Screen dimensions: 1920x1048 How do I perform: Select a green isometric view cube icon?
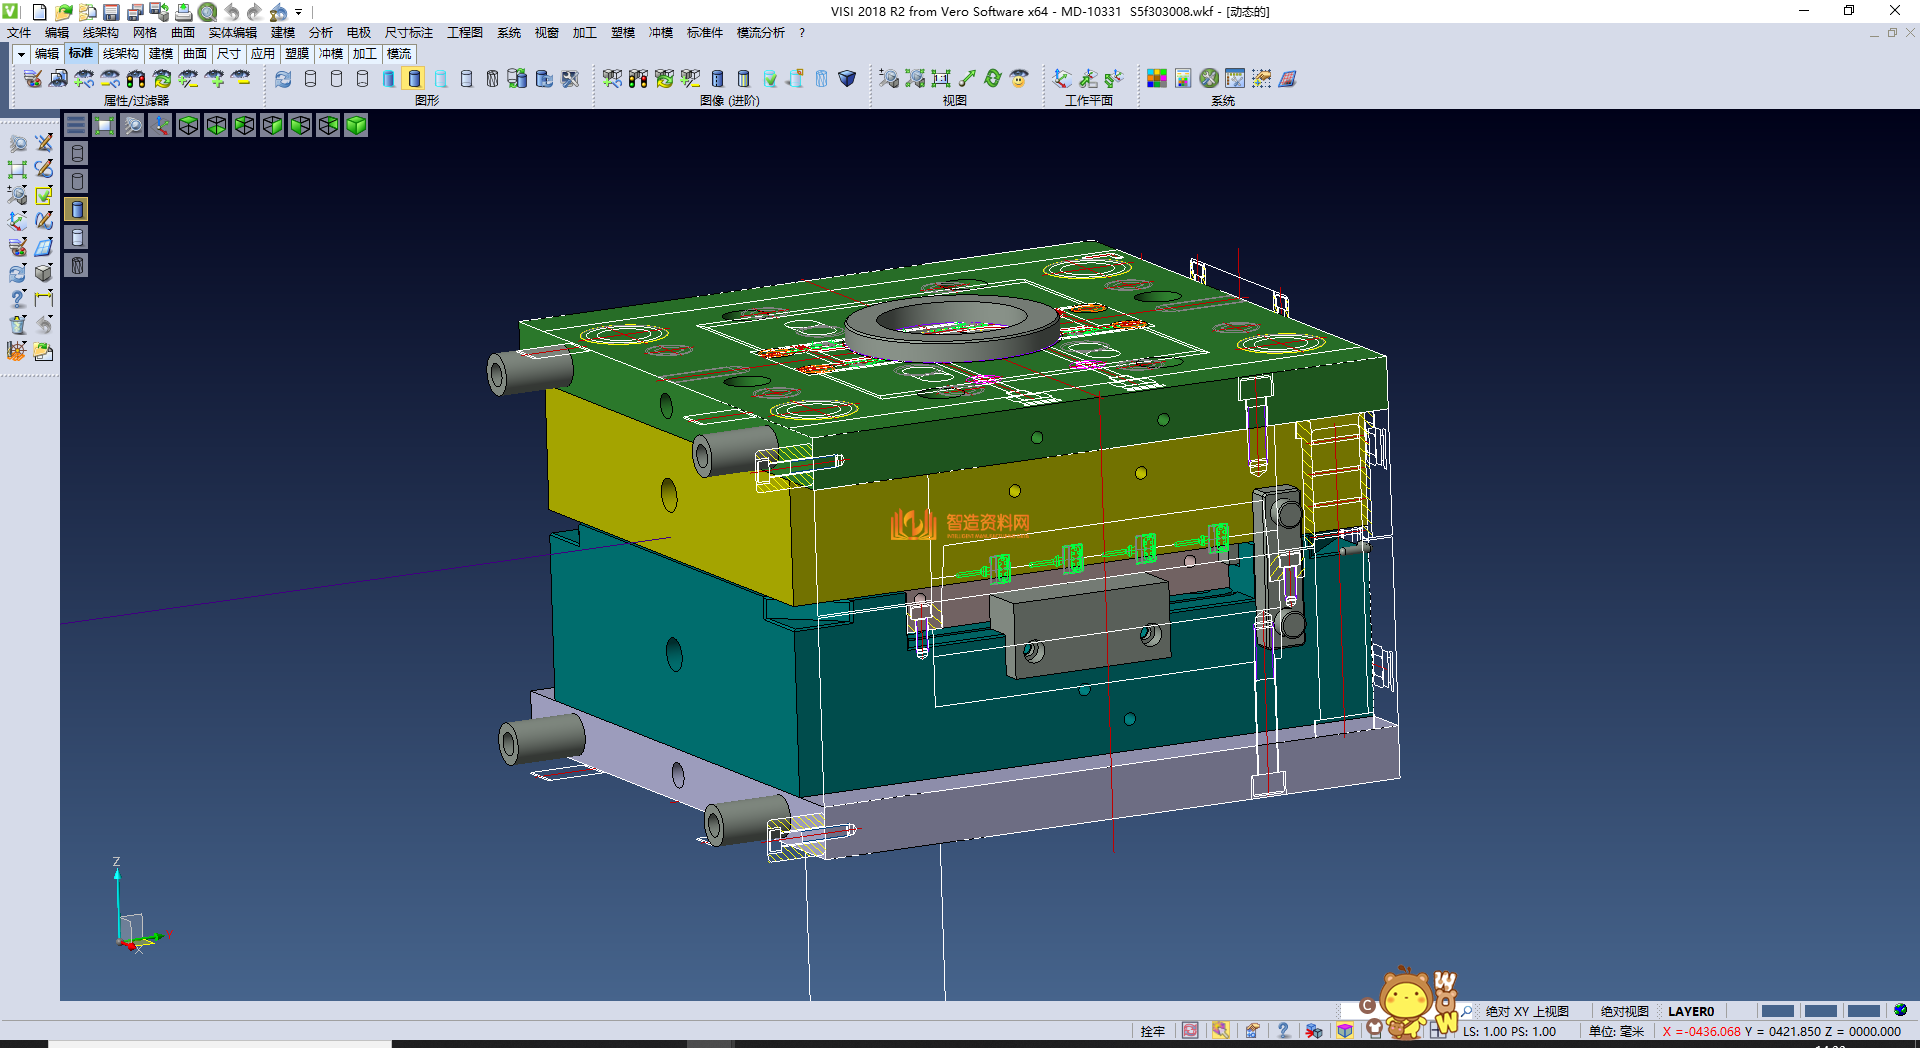(356, 125)
